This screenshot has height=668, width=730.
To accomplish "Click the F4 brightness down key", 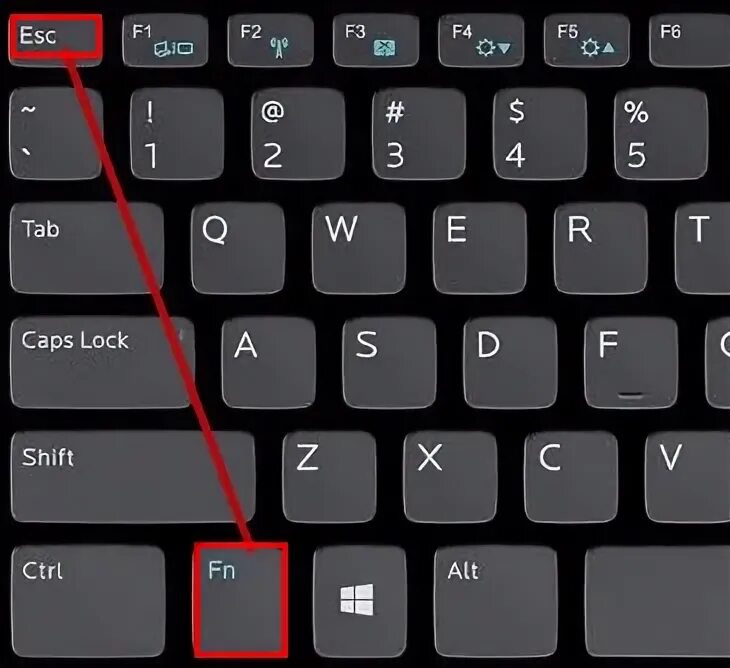I will point(481,40).
